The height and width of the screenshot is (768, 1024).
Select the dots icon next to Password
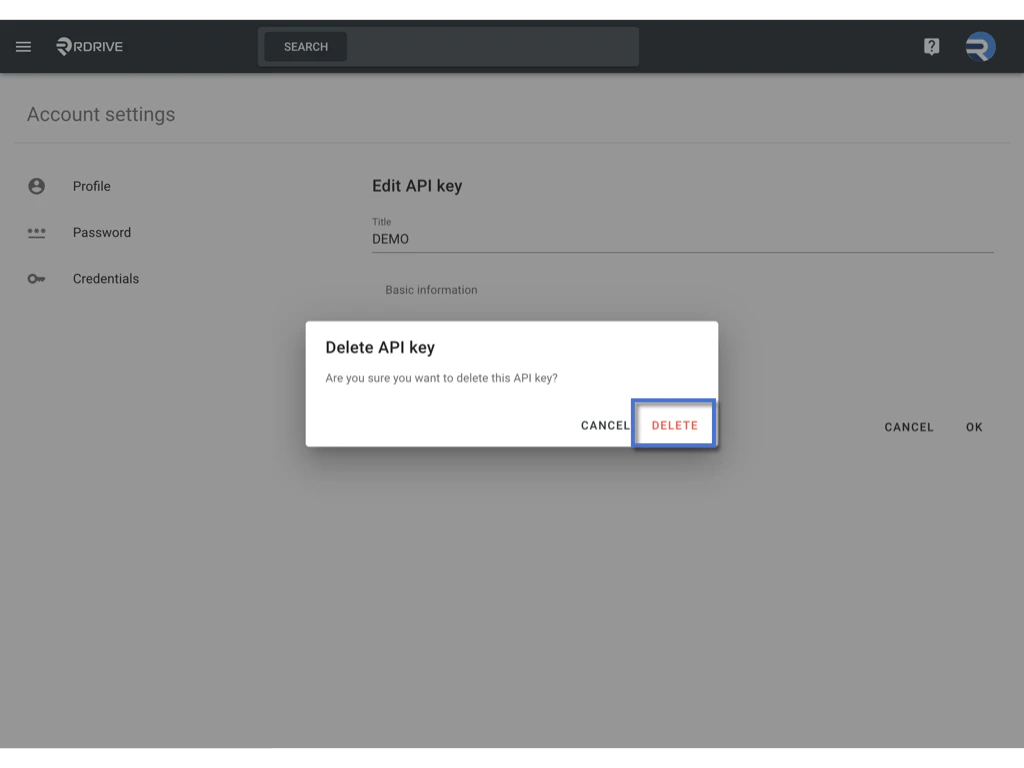click(x=37, y=232)
